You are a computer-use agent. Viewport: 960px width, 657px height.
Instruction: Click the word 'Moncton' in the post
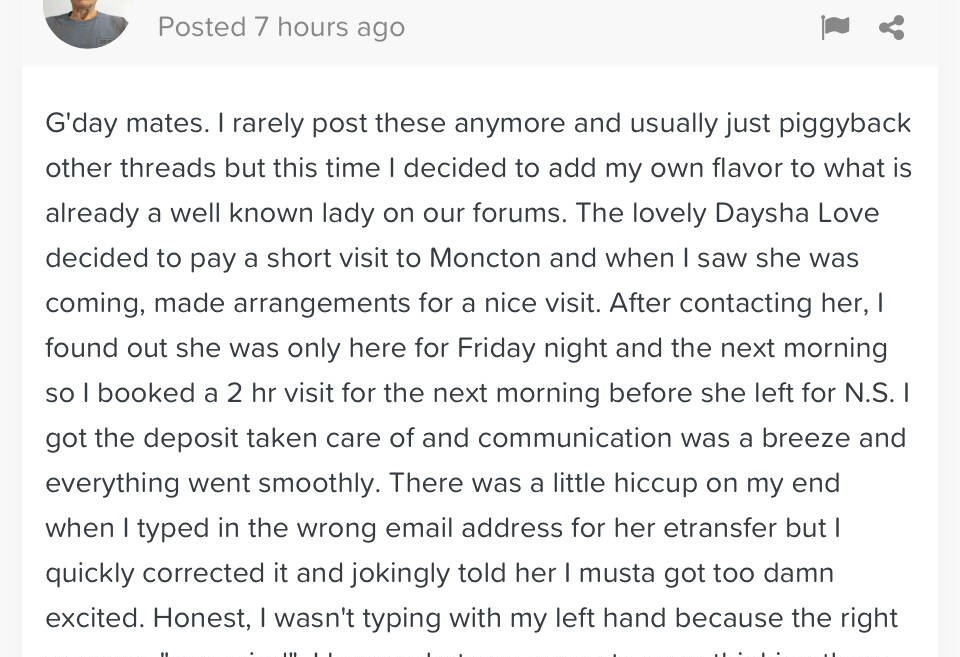coord(485,258)
